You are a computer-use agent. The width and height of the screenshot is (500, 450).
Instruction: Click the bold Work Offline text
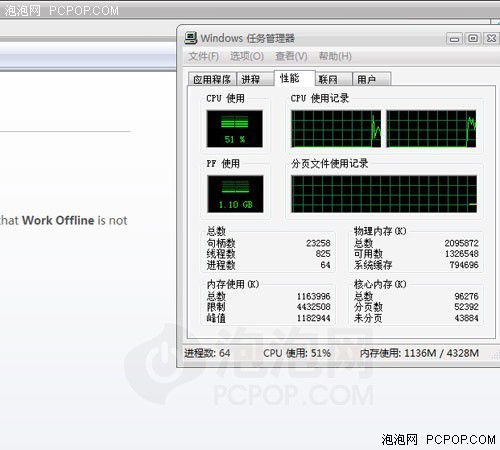click(58, 220)
